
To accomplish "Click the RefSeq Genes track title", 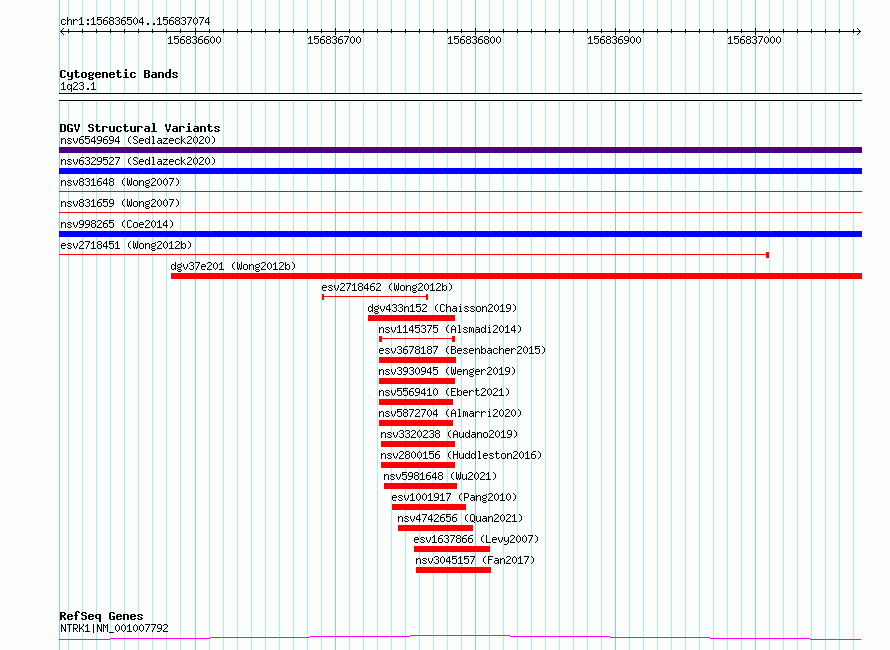I will click(x=101, y=616).
